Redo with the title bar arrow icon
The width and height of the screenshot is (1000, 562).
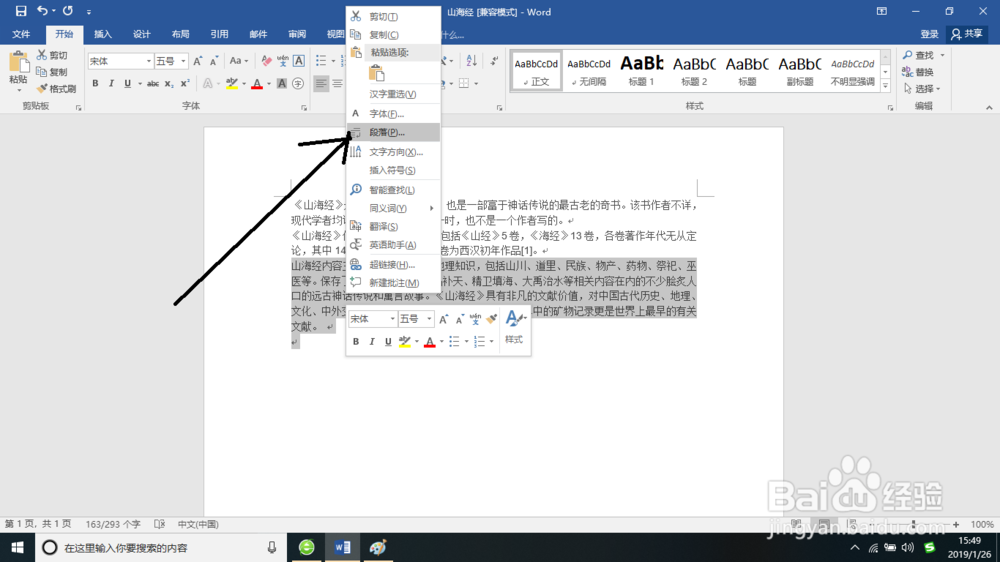tap(68, 11)
